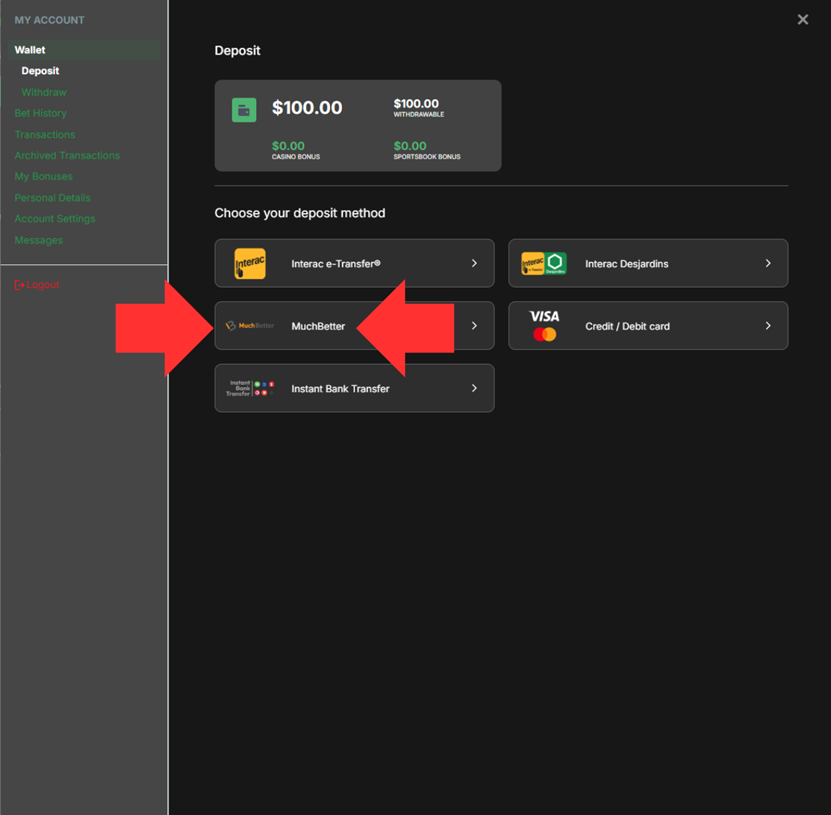Screen dimensions: 831x815
Task: Expand the Interac e-Transfer chevron arrow
Action: pyautogui.click(x=474, y=264)
